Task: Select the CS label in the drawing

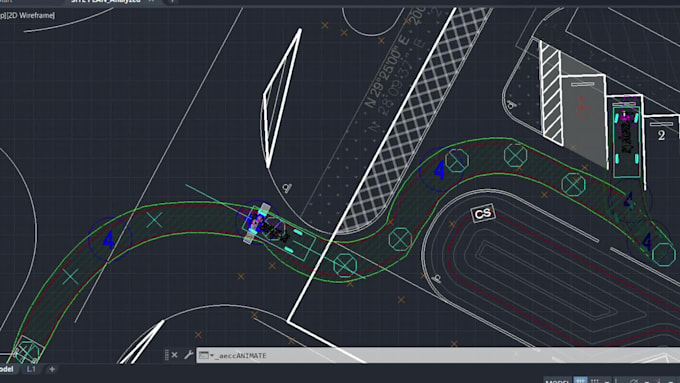Action: click(483, 213)
